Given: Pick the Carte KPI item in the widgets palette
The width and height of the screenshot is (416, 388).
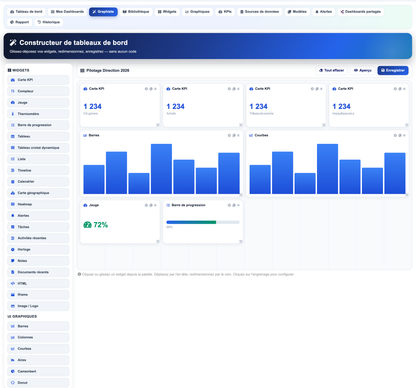Looking at the screenshot, I should pyautogui.click(x=38, y=80).
